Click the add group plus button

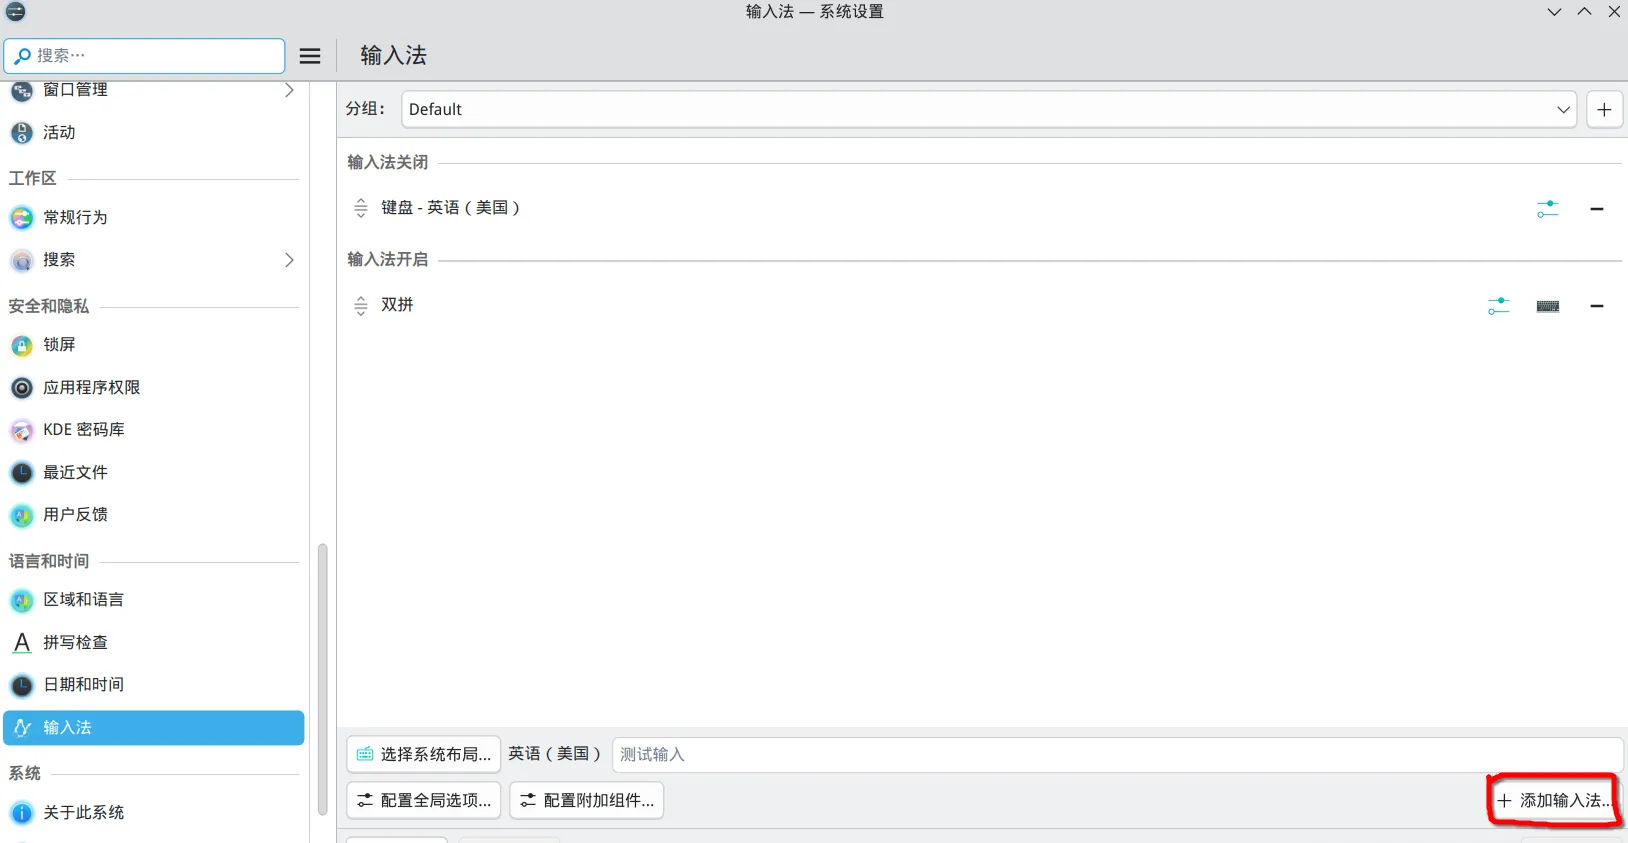click(x=1604, y=110)
